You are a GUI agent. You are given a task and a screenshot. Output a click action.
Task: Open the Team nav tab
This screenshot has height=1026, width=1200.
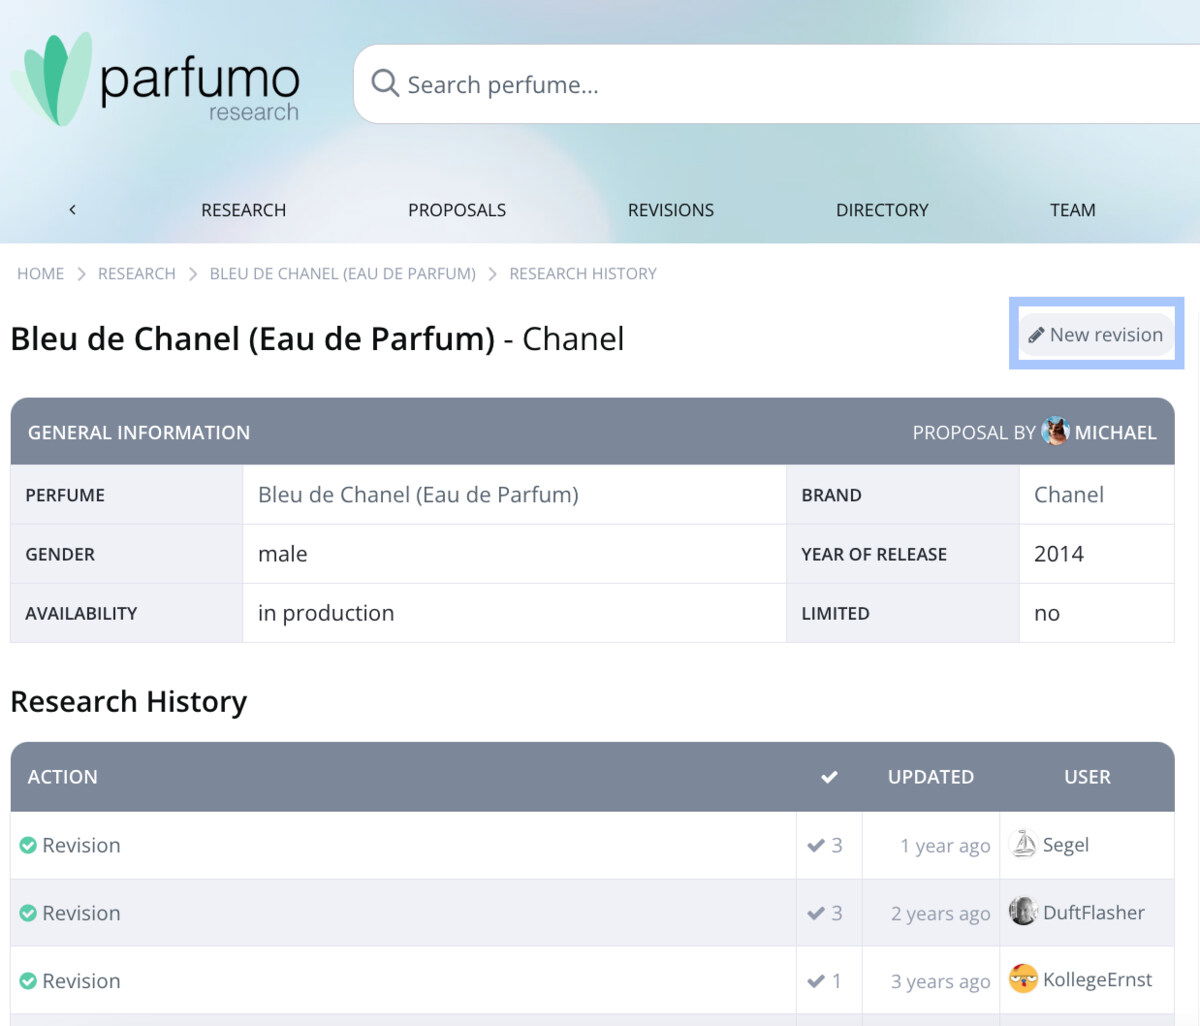pyautogui.click(x=1073, y=210)
